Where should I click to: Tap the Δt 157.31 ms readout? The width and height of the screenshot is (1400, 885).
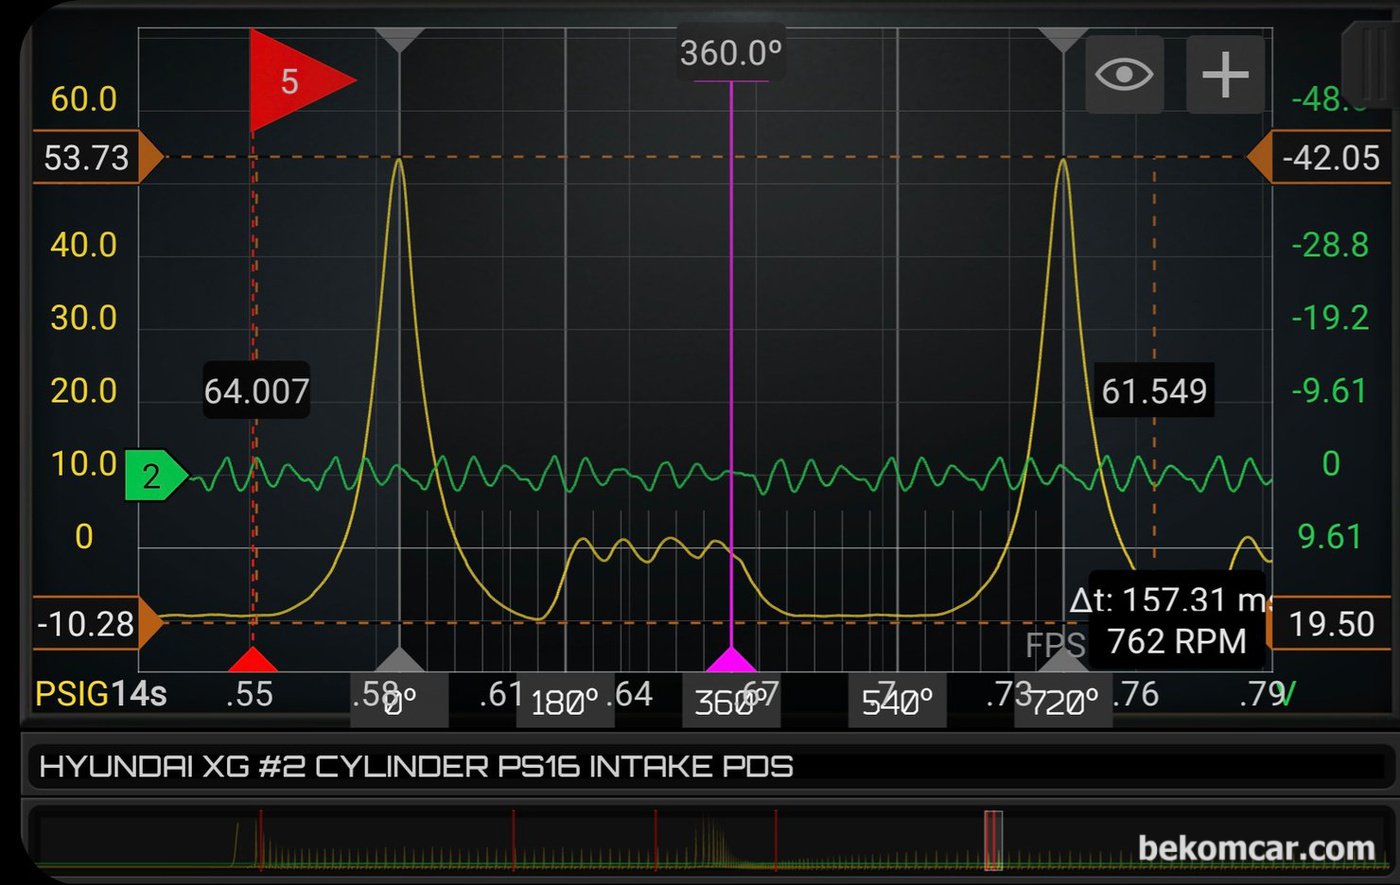(1168, 599)
